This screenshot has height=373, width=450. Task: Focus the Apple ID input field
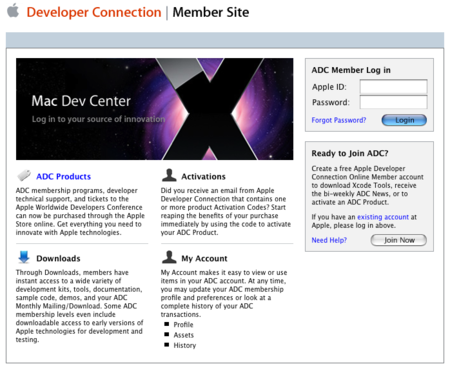point(393,87)
